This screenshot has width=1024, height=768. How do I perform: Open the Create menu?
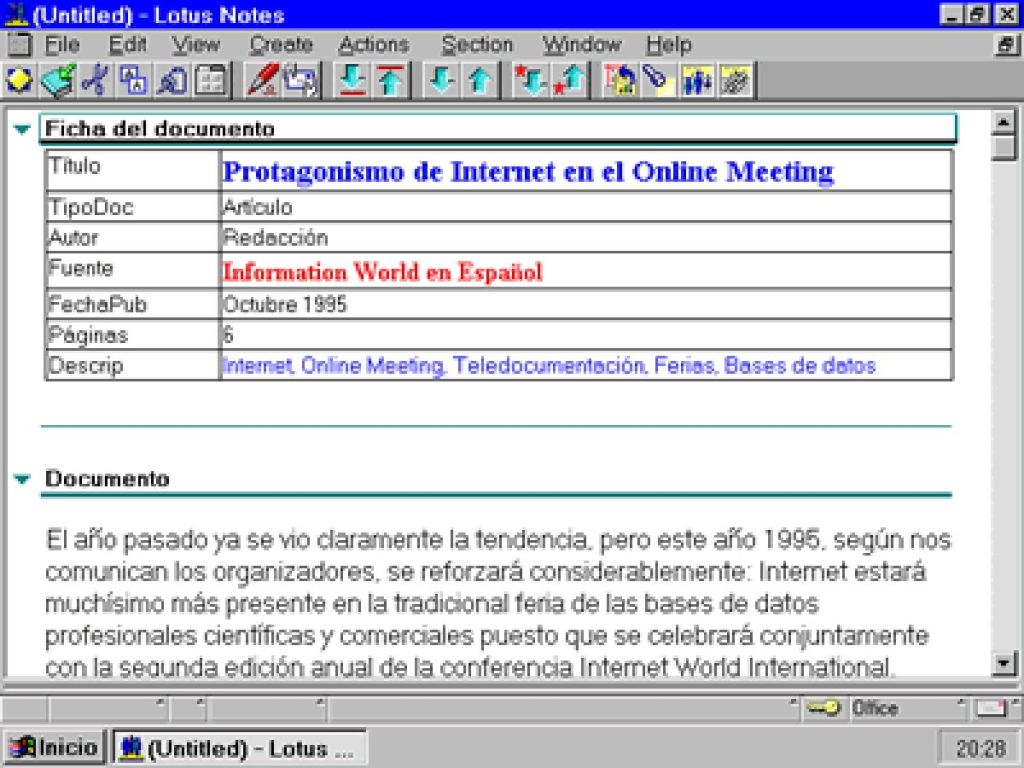(280, 44)
